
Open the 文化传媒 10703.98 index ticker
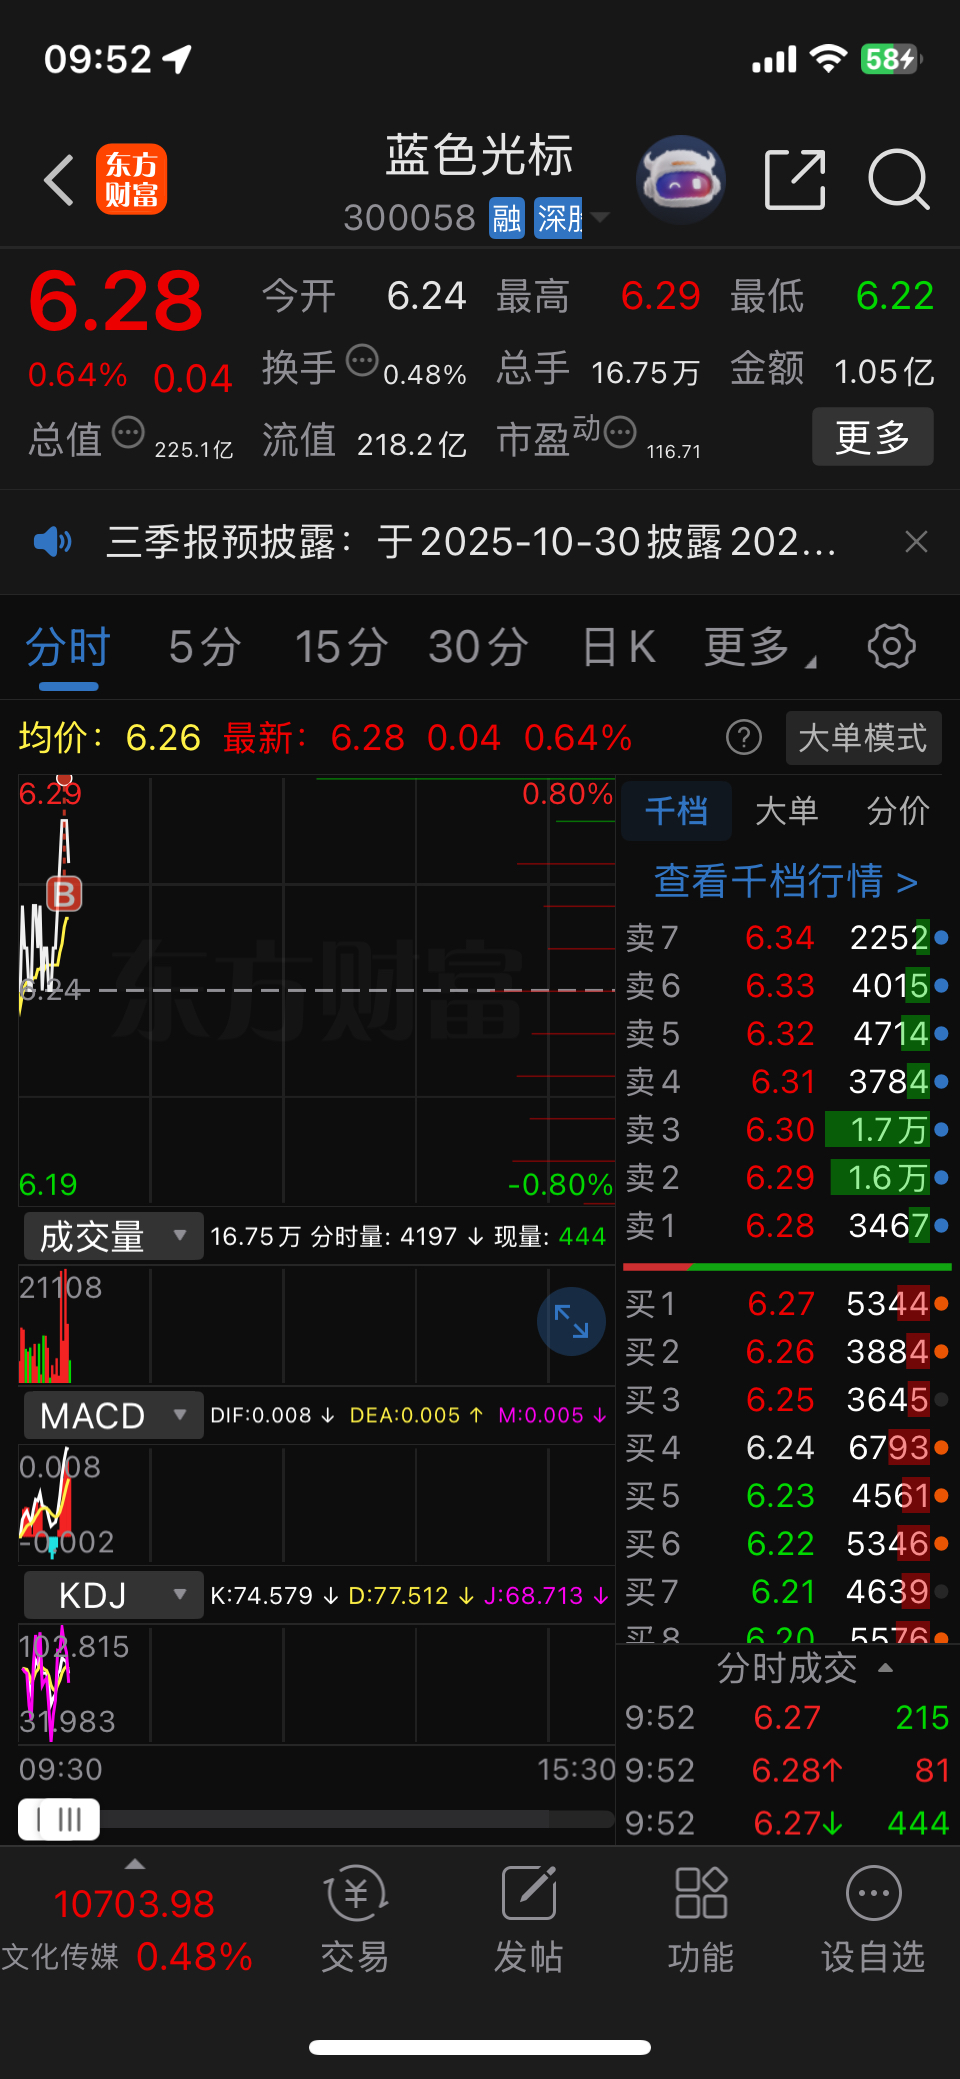pyautogui.click(x=128, y=1930)
